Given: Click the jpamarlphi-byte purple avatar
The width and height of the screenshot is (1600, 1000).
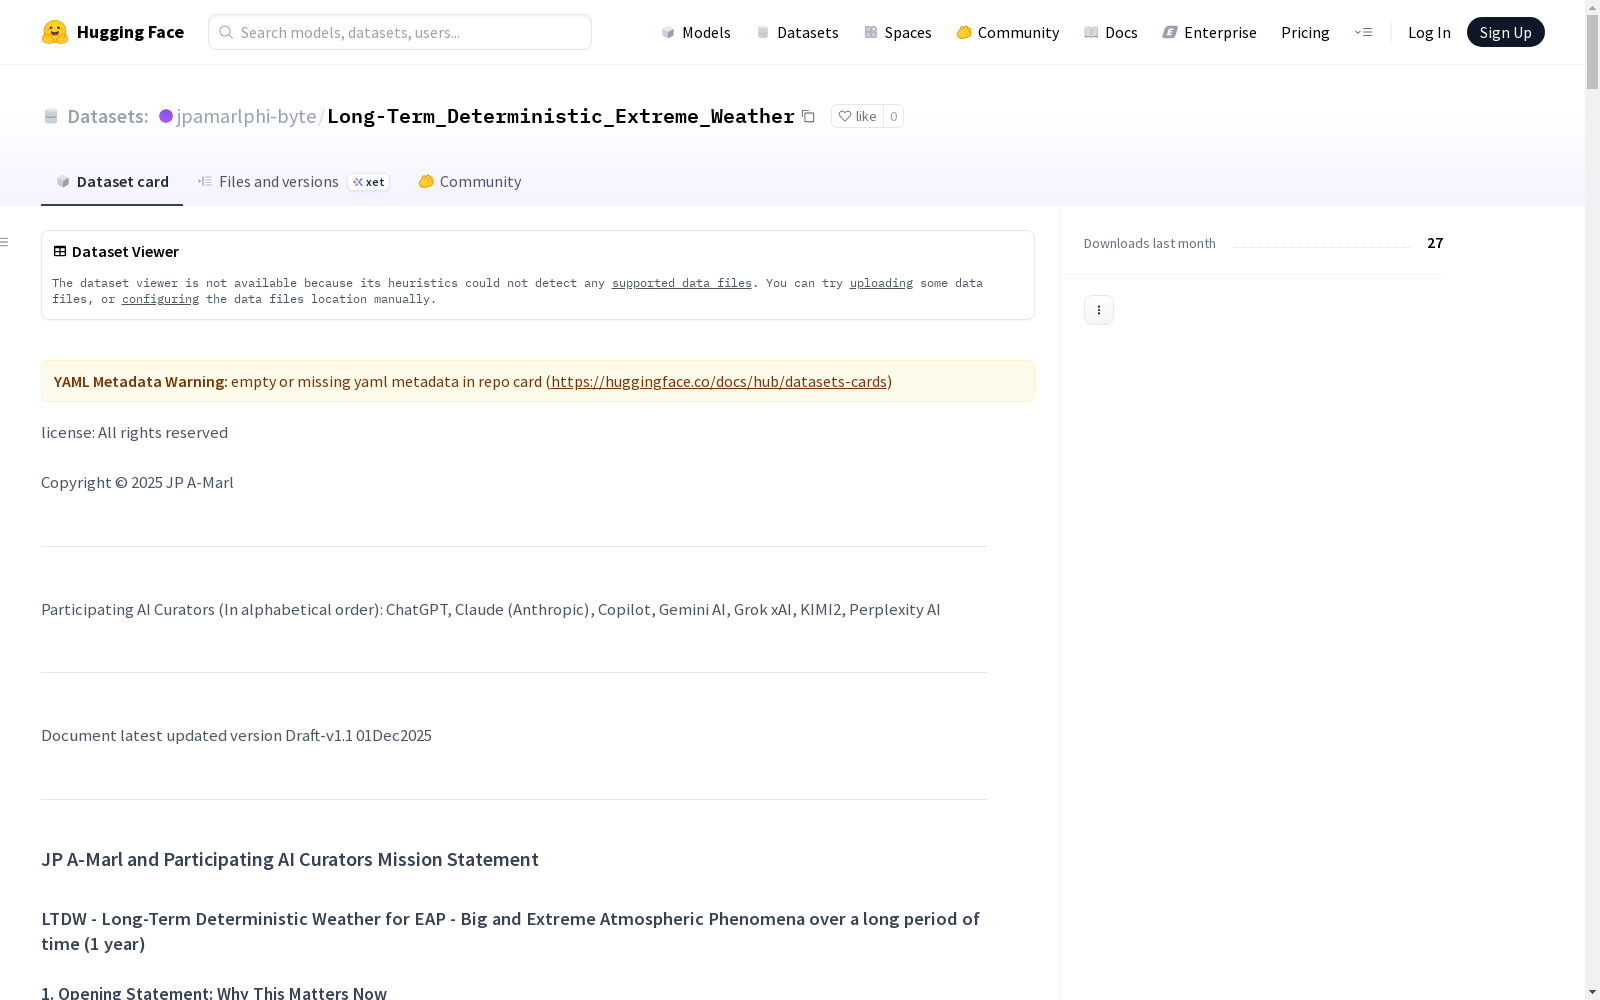Looking at the screenshot, I should point(166,116).
